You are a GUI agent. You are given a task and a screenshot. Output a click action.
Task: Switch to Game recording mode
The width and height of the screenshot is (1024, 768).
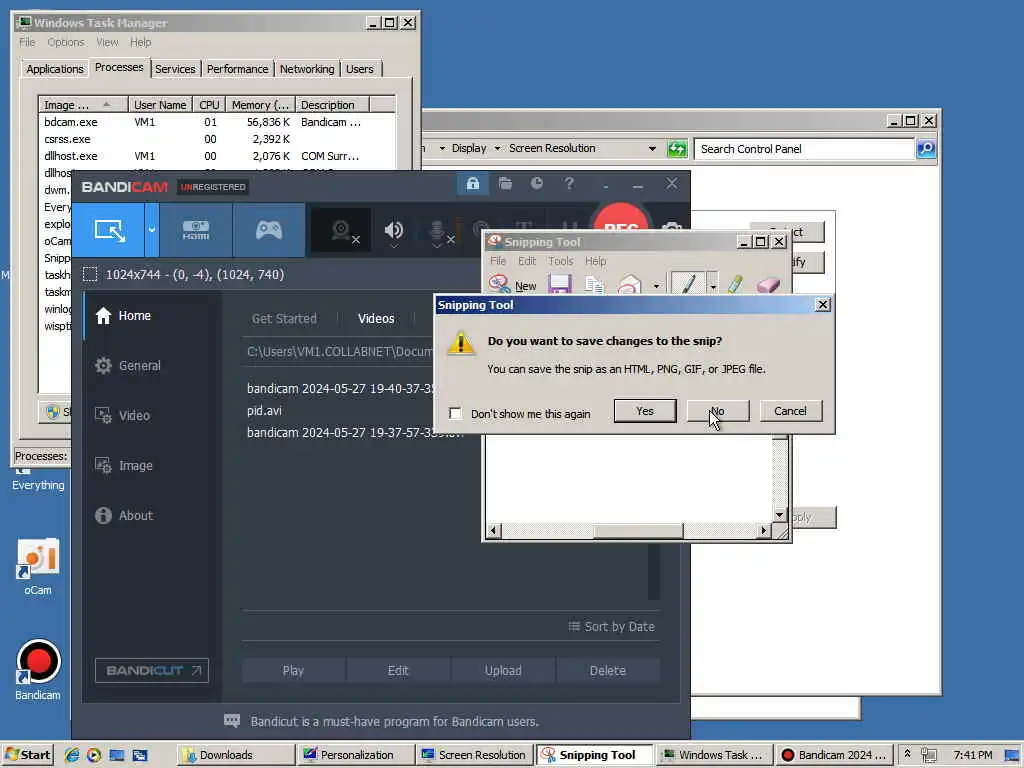click(x=268, y=230)
